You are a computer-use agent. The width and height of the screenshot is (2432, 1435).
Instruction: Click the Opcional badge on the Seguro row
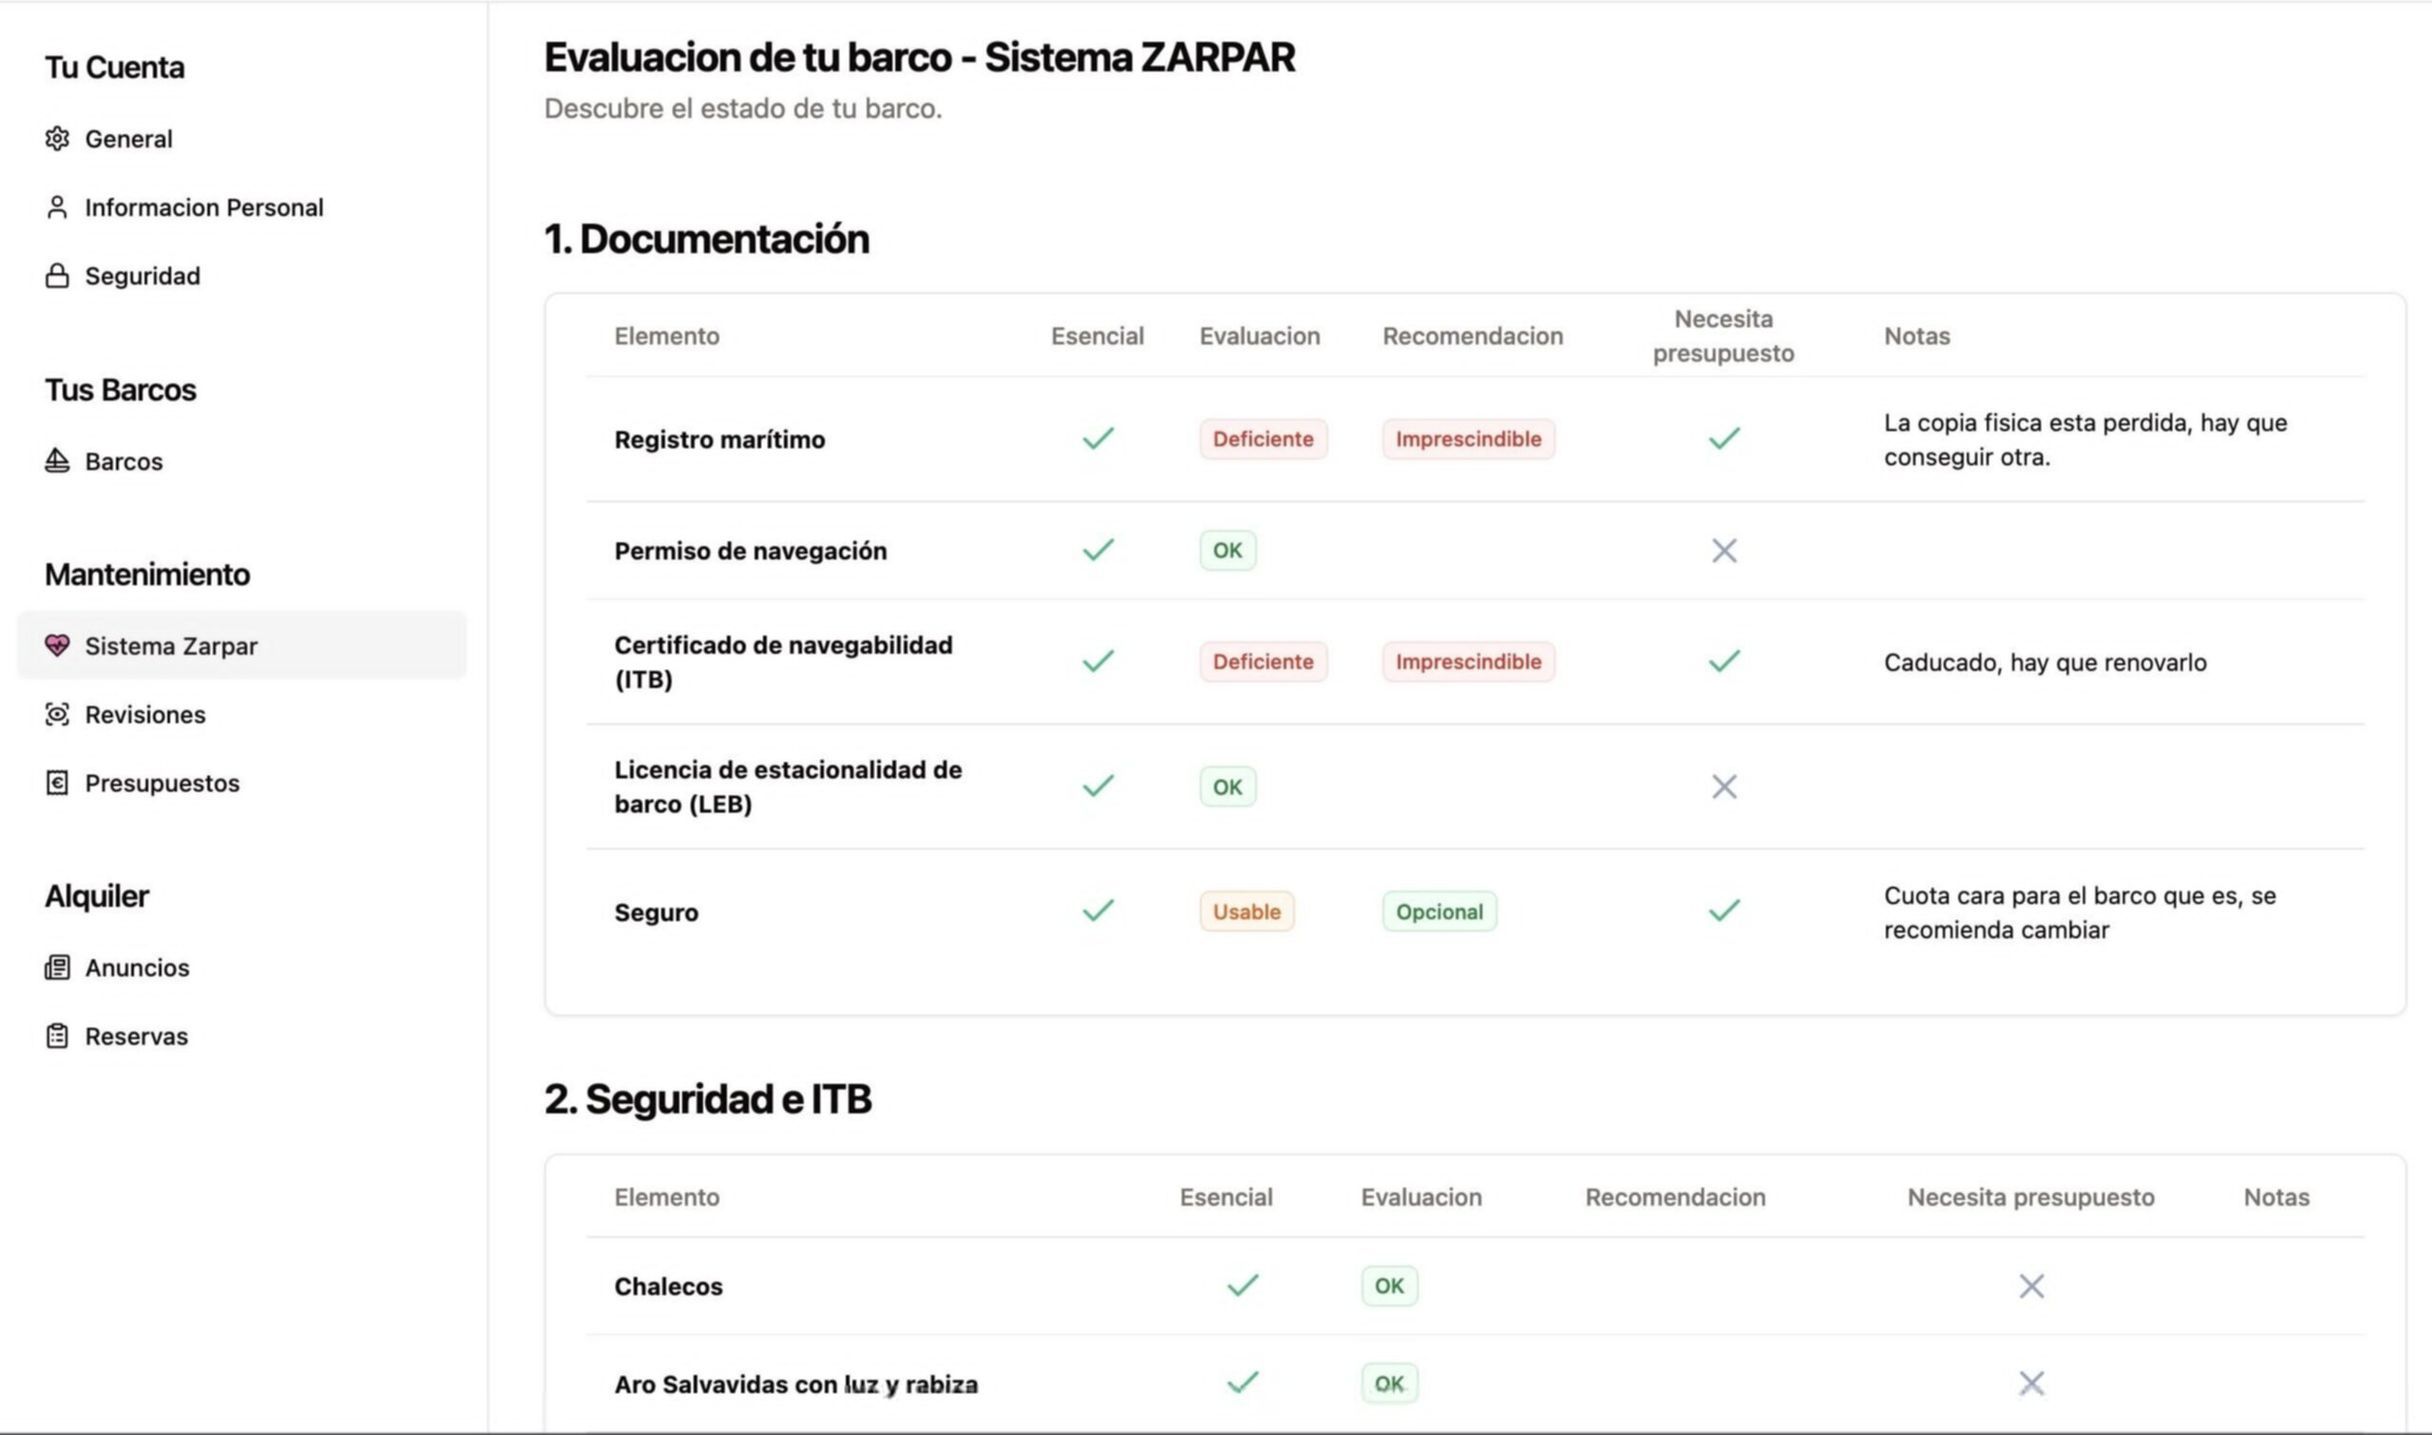(x=1439, y=911)
